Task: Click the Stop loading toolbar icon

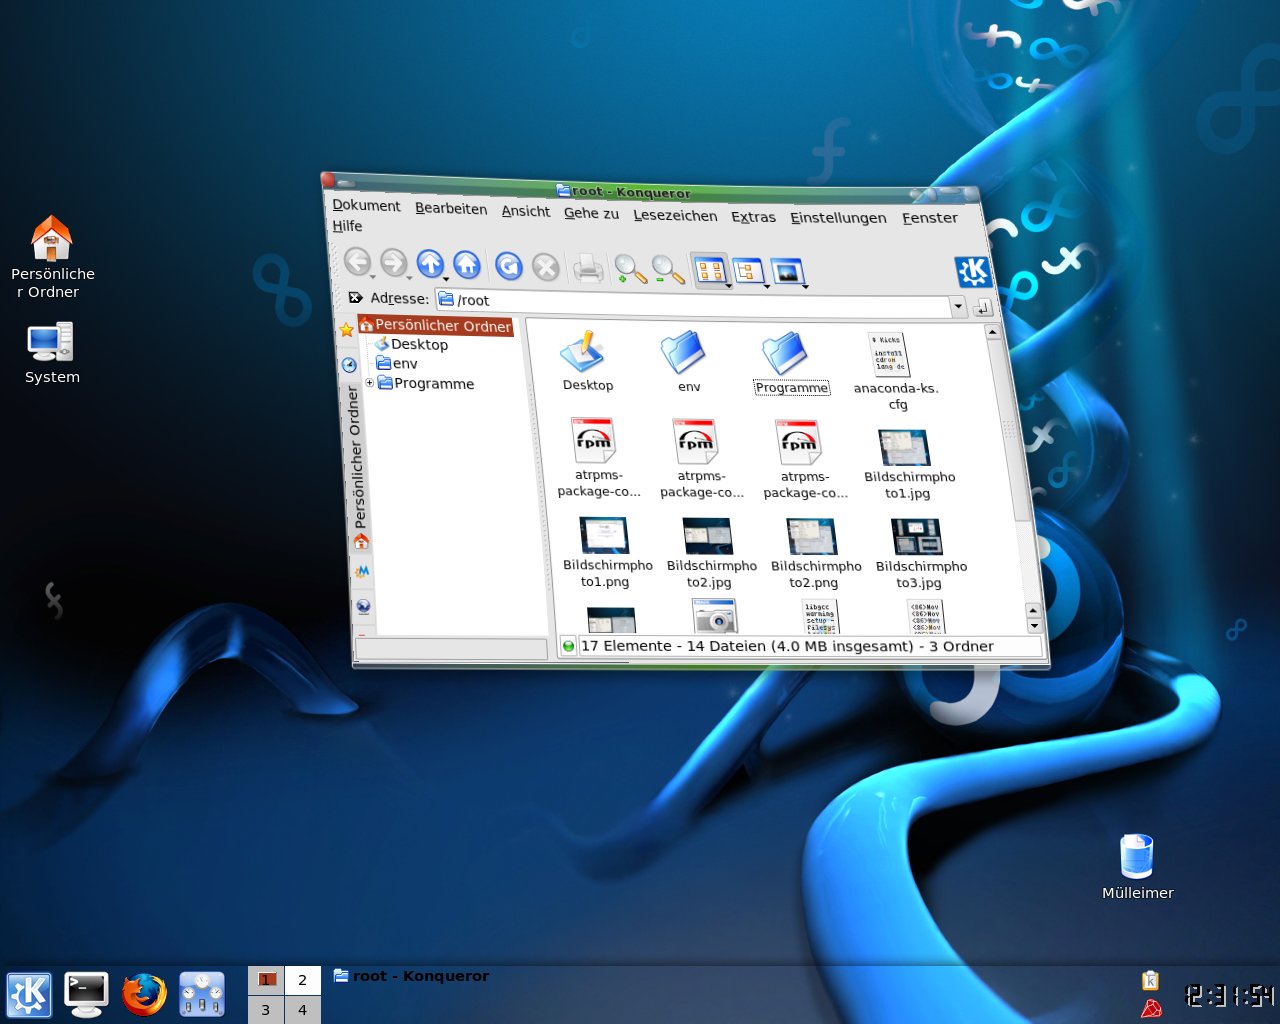Action: coord(545,267)
